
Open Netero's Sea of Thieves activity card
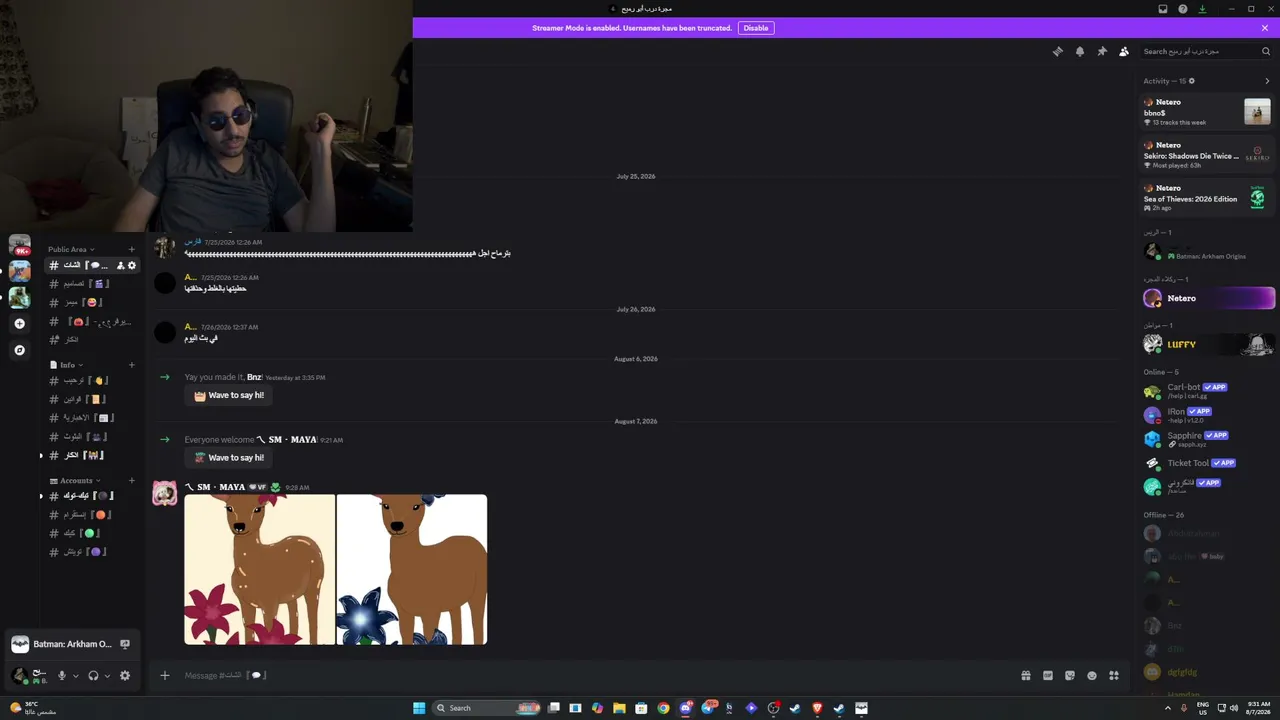point(1208,198)
